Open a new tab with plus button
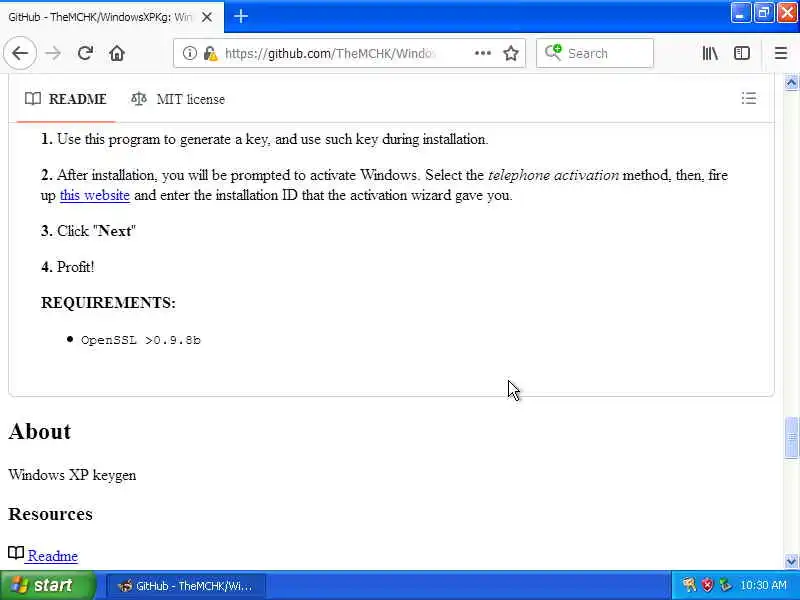The image size is (800, 600). coord(241,16)
